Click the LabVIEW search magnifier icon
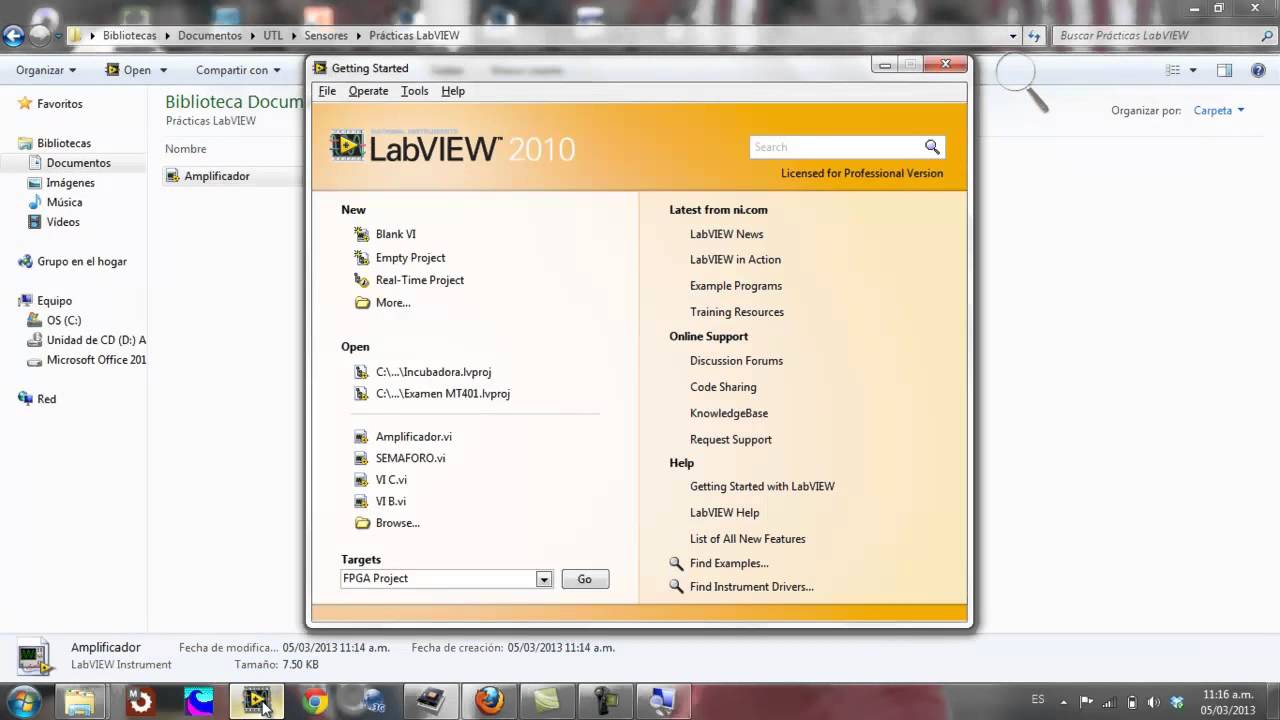The width and height of the screenshot is (1280, 720). tap(932, 147)
